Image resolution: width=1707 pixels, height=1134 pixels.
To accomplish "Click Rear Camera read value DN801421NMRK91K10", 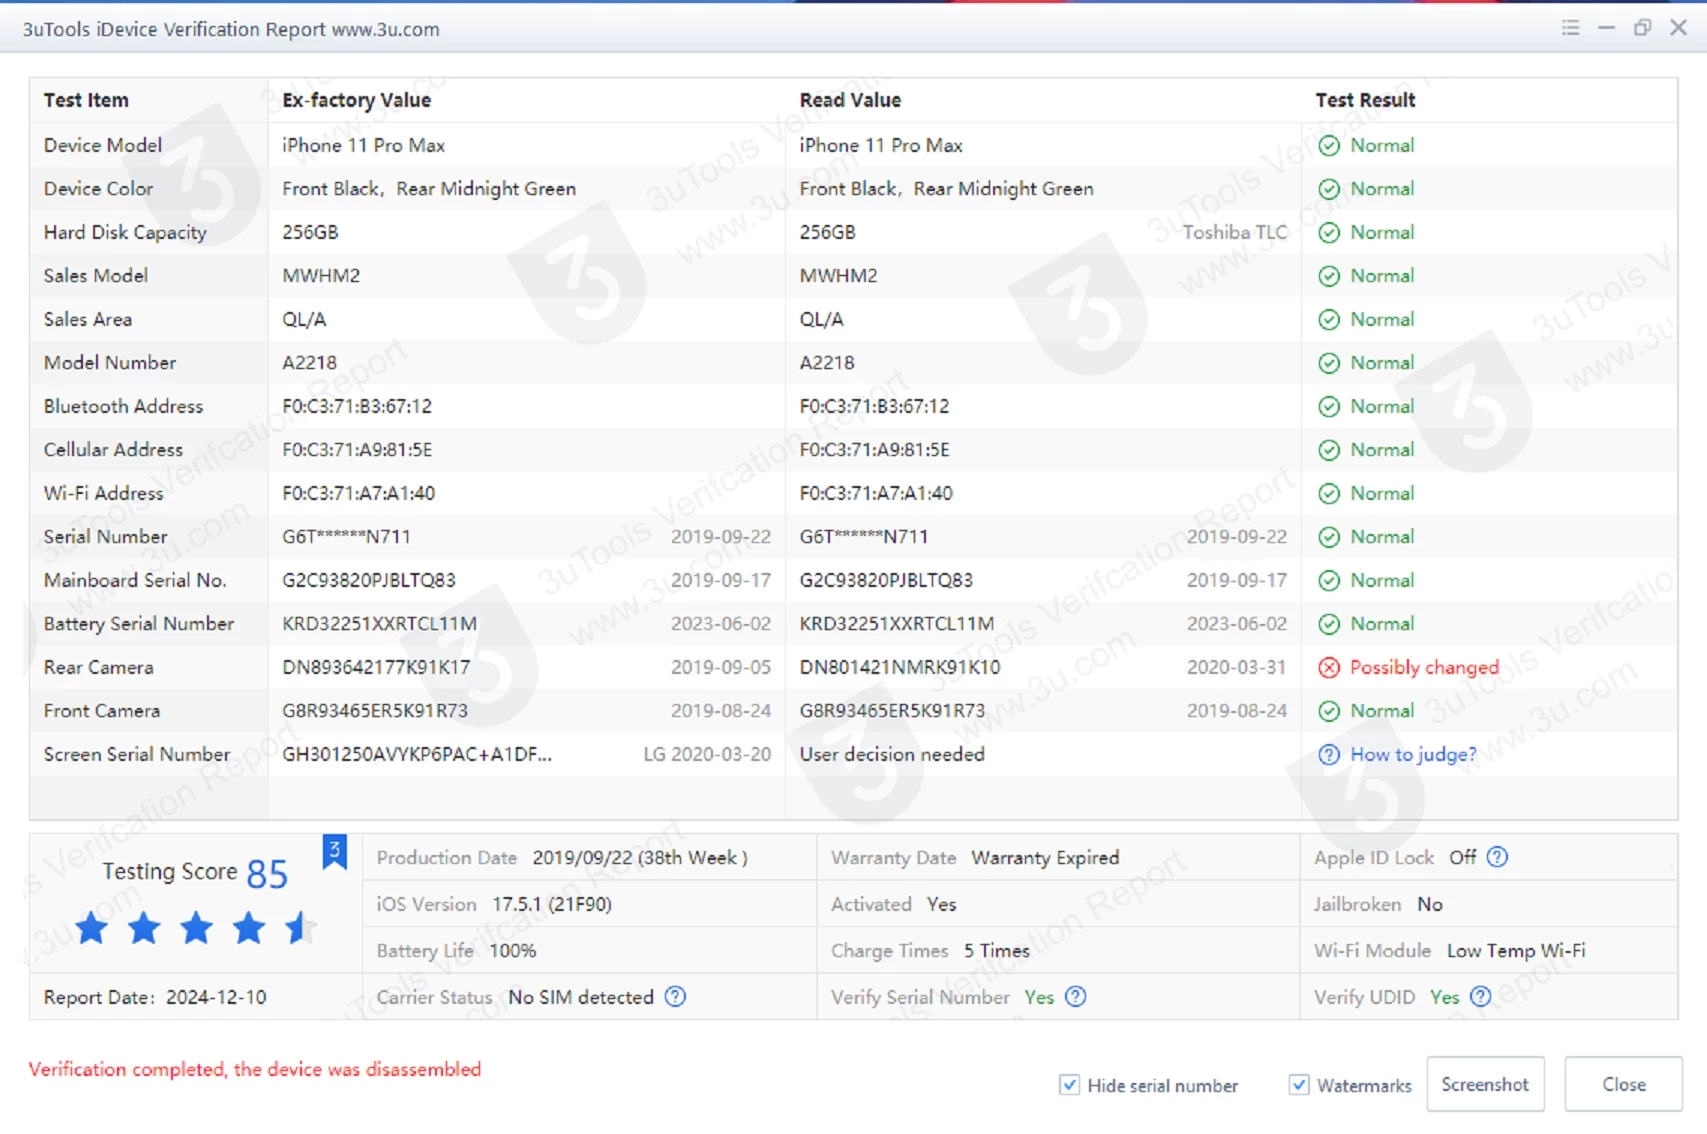I will click(x=900, y=668).
